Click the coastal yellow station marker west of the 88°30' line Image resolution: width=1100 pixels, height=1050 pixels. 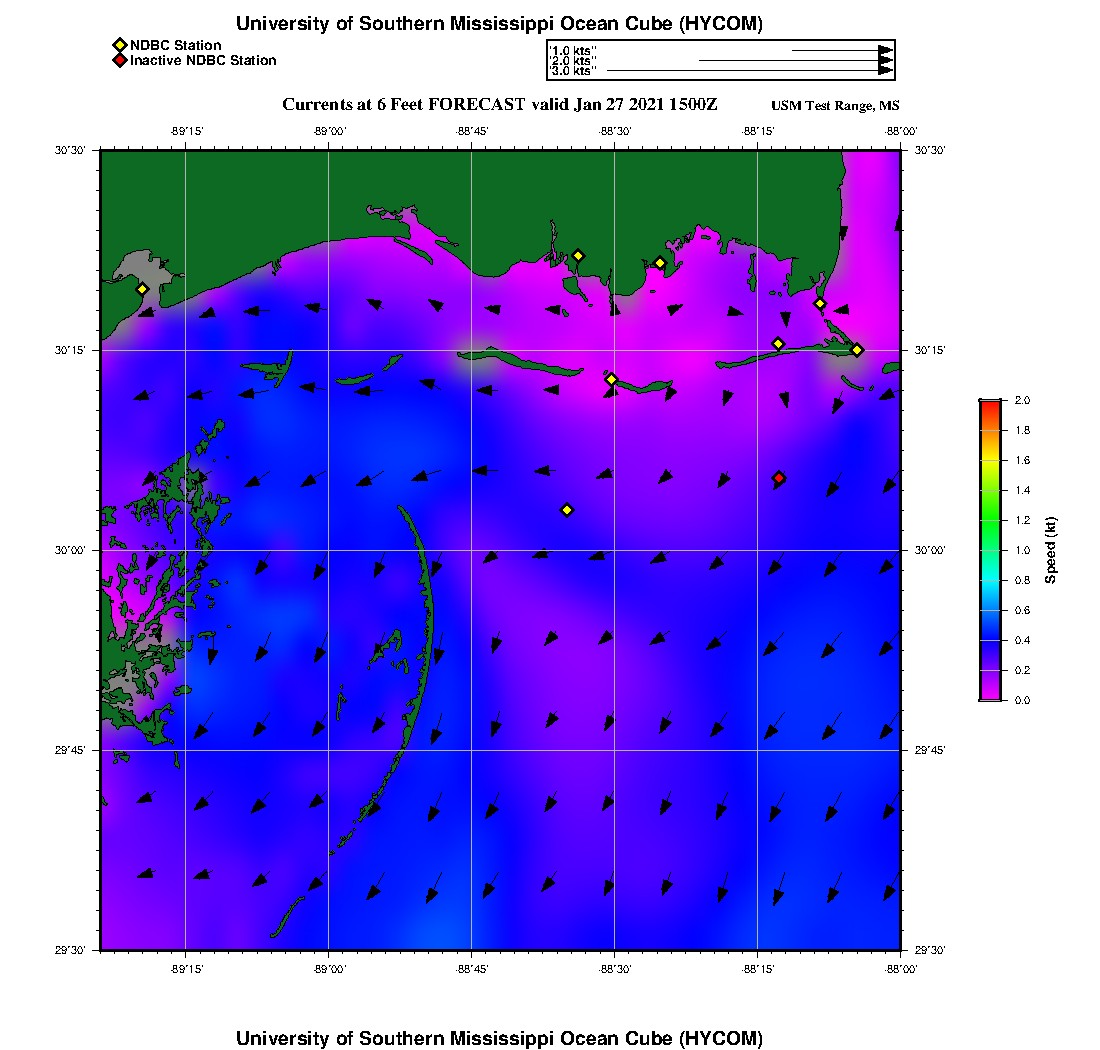point(578,256)
